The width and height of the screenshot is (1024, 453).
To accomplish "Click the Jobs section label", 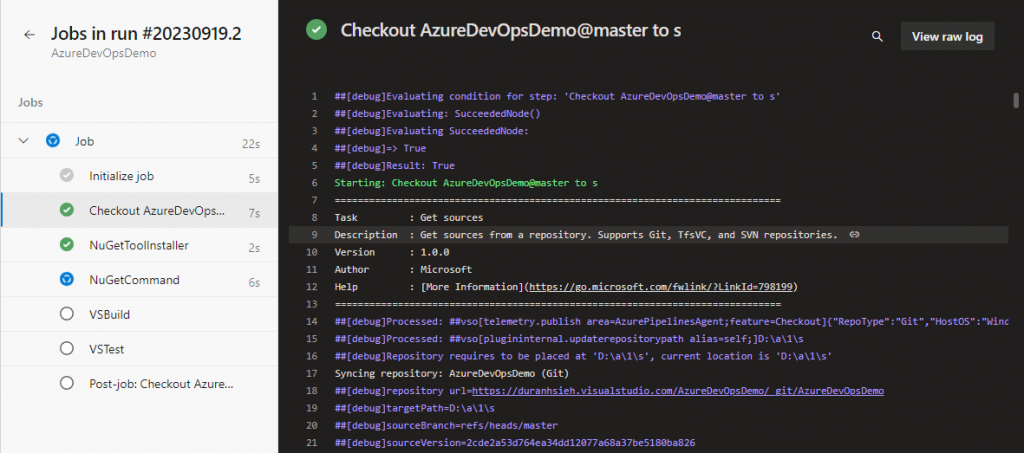I will 30,102.
